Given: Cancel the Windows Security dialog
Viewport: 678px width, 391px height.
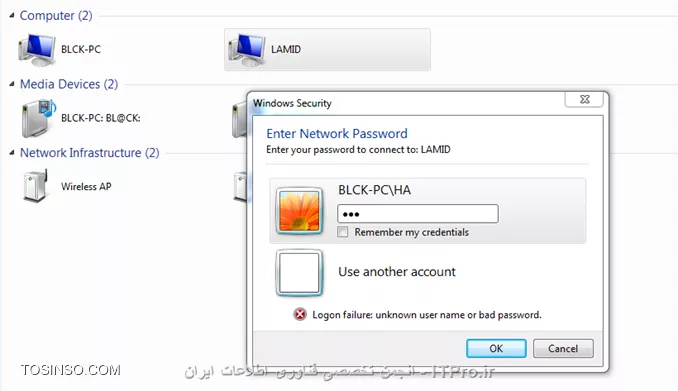Looking at the screenshot, I should [x=563, y=349].
